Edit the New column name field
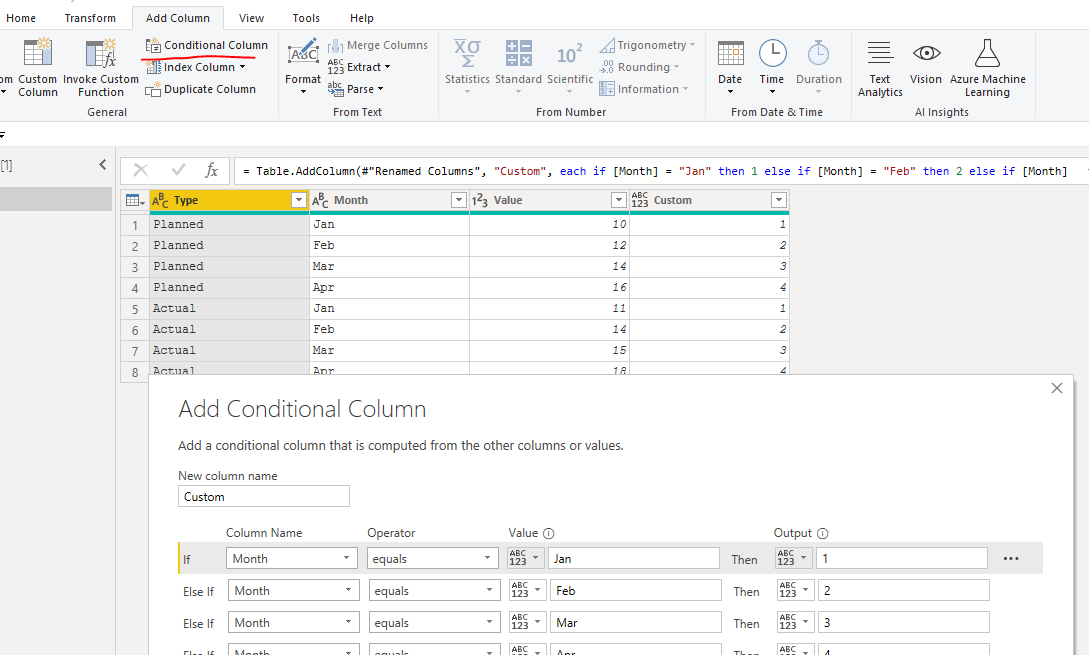 pos(264,497)
